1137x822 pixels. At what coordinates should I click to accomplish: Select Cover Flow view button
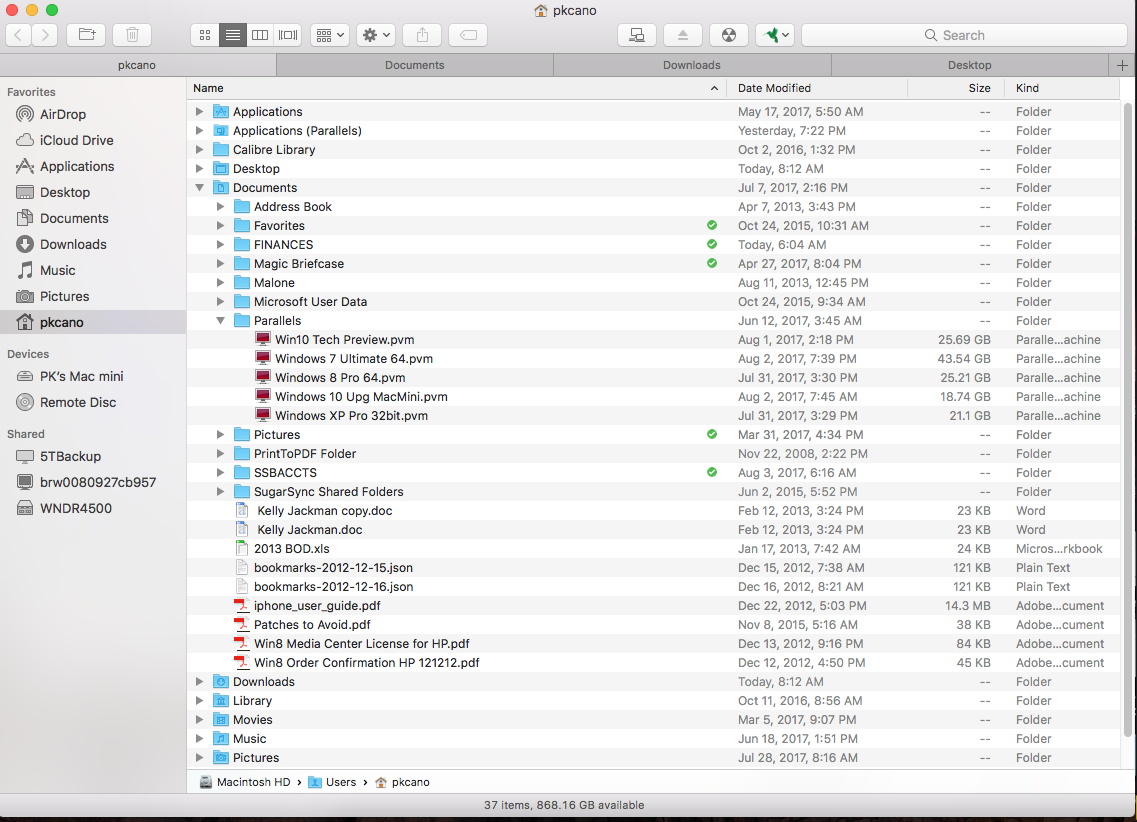tap(288, 35)
